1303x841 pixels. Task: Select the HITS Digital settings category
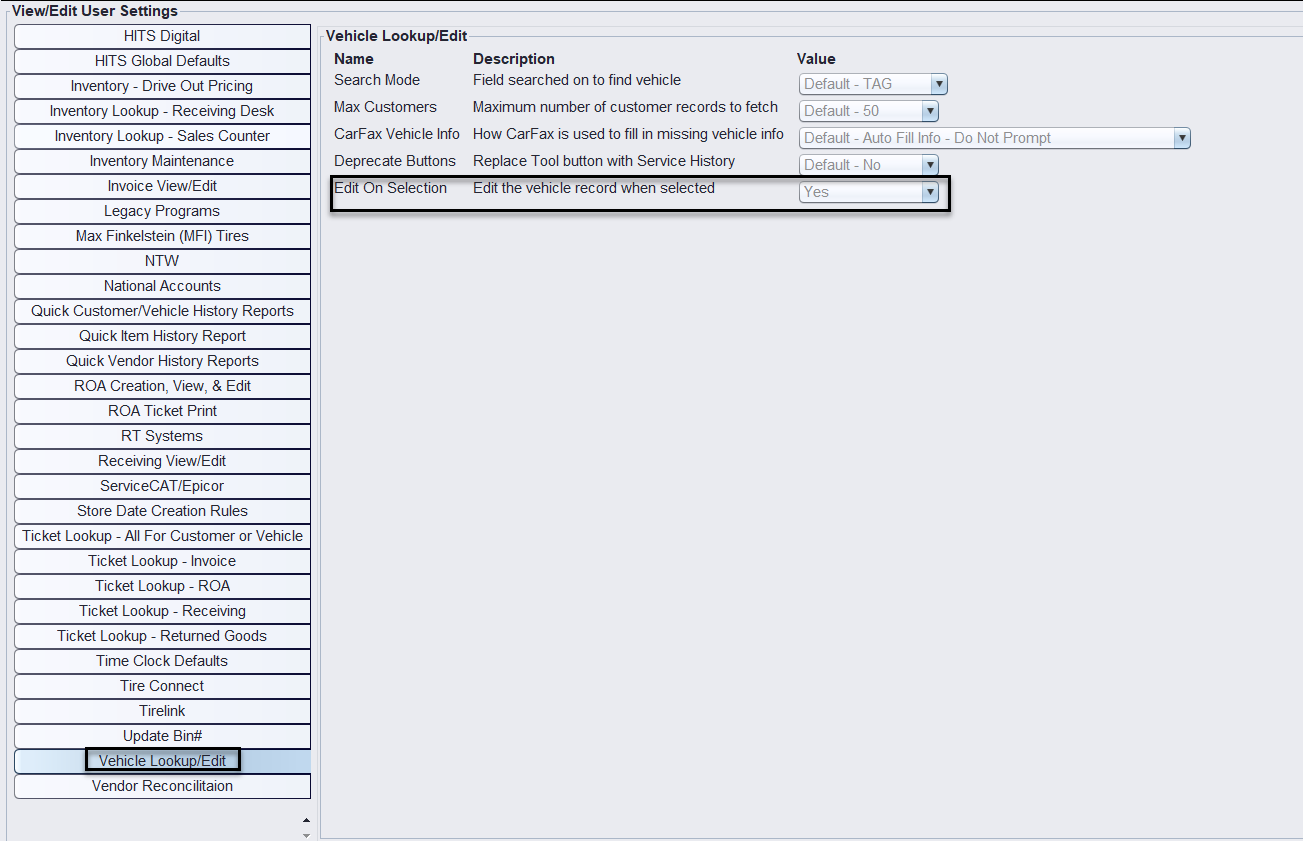point(162,36)
